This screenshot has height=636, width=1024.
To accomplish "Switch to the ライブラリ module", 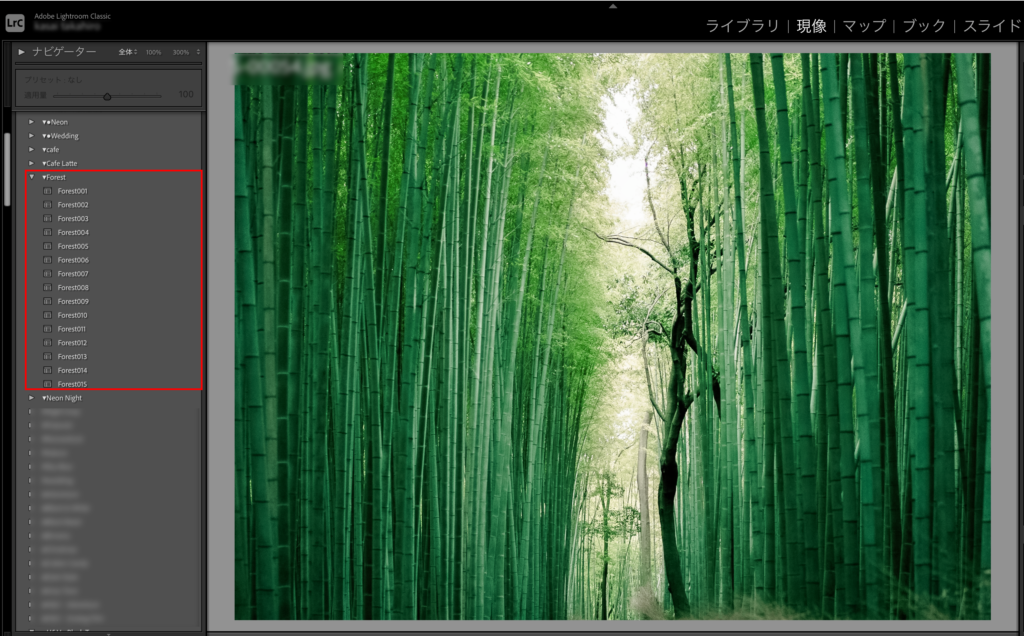I will coord(742,26).
